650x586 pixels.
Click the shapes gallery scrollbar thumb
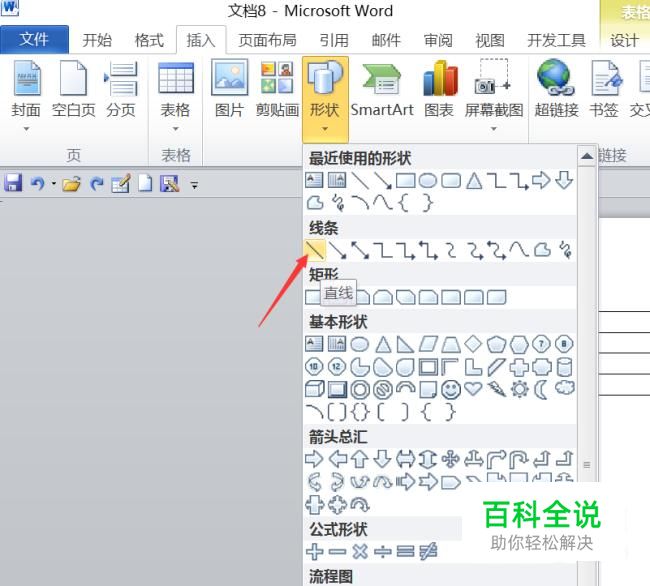(587, 465)
